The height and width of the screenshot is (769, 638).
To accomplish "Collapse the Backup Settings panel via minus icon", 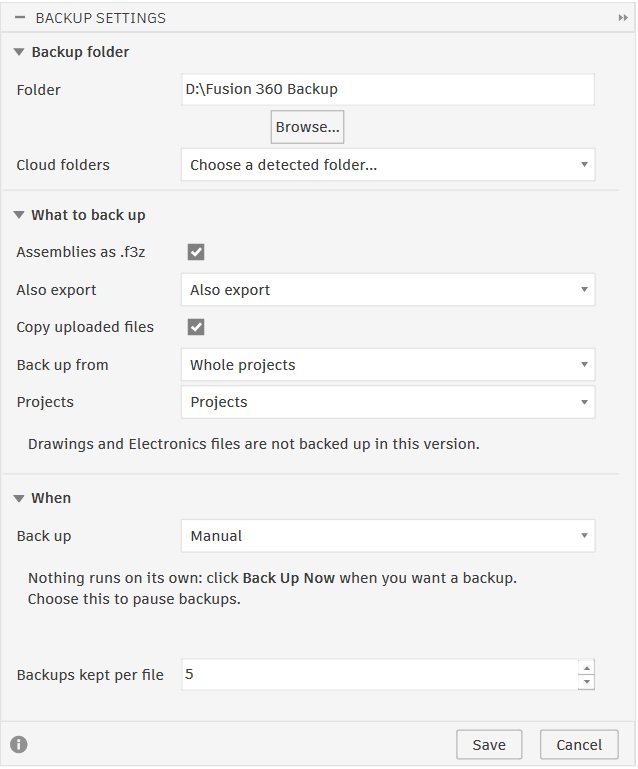I will tap(20, 18).
